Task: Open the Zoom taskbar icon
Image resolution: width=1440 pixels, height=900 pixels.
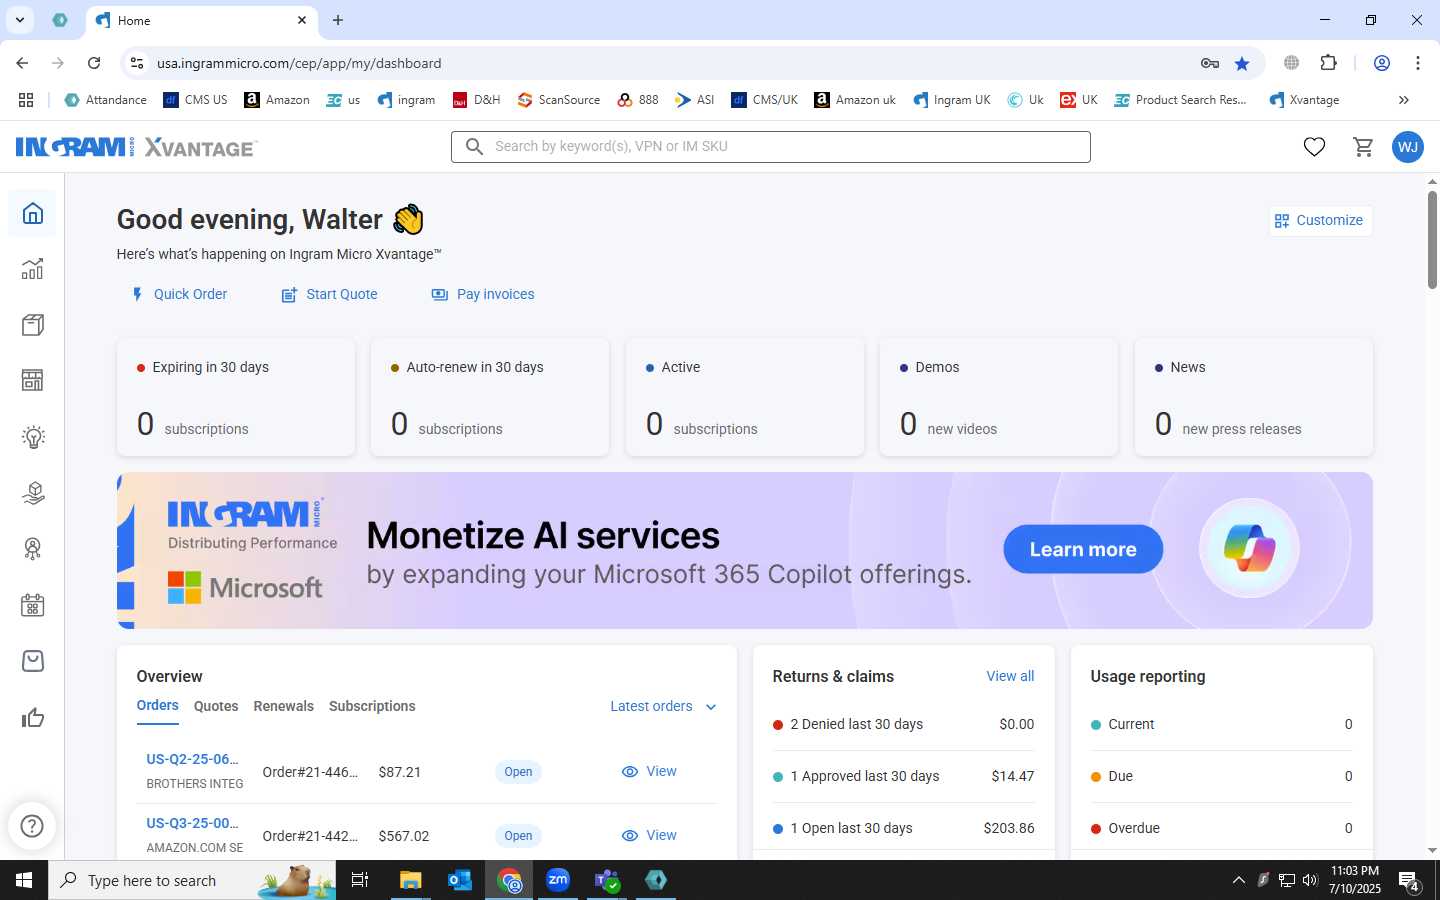Action: 558,880
